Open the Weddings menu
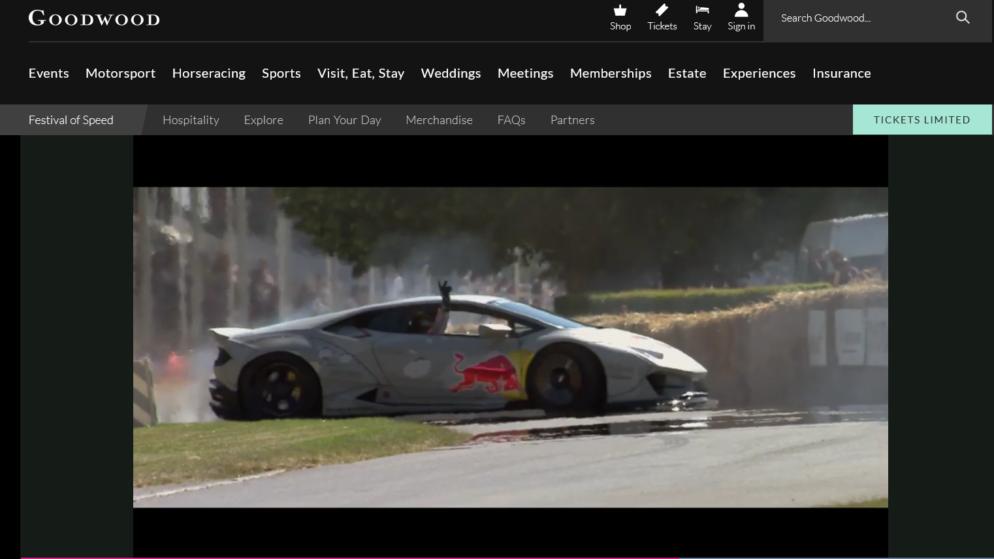Screen dimensions: 994x559 tap(451, 73)
